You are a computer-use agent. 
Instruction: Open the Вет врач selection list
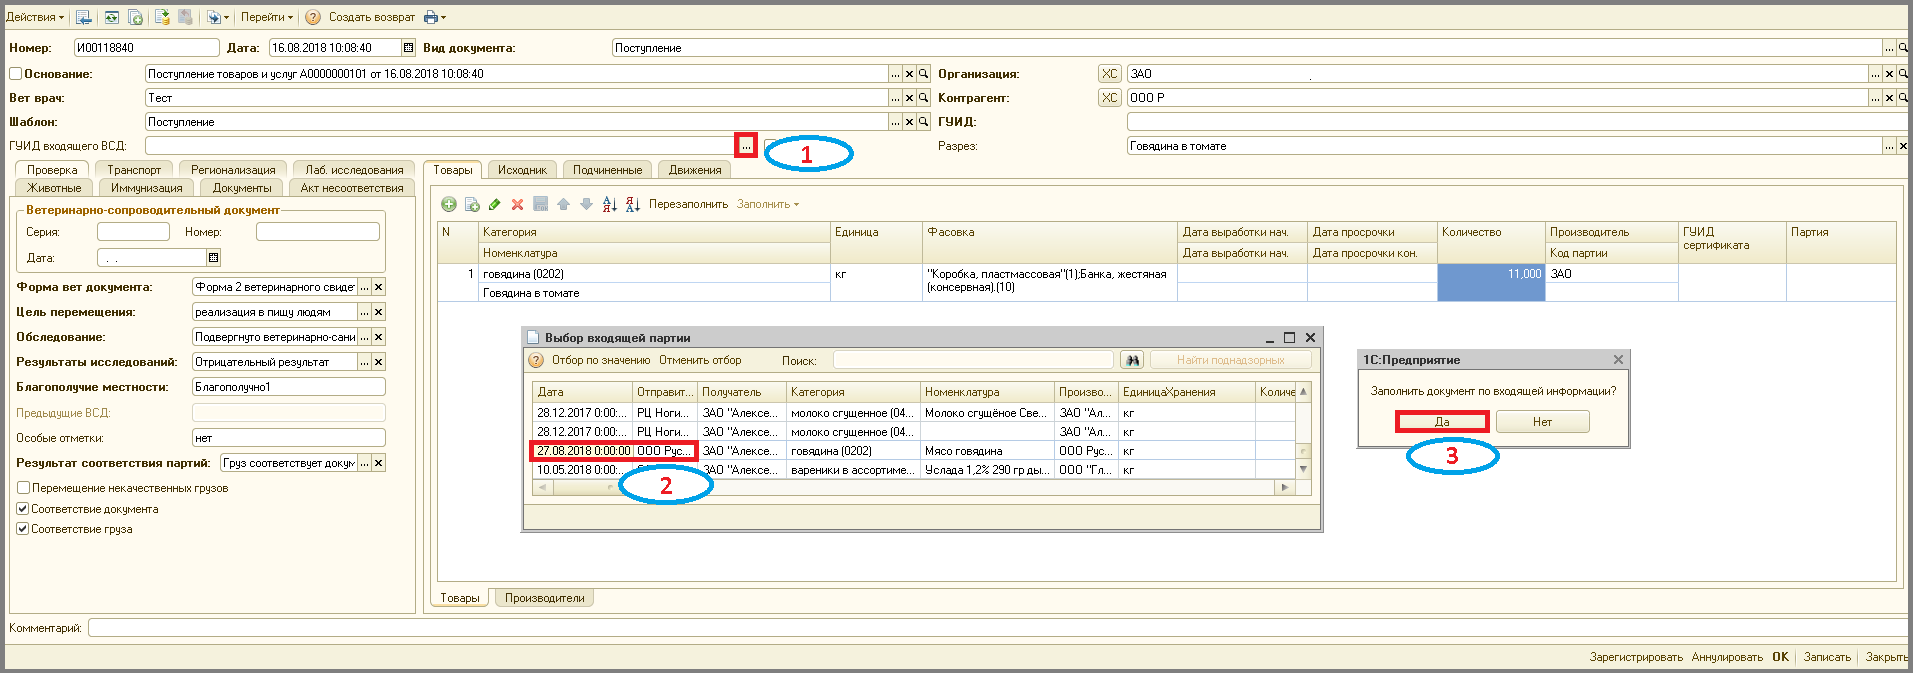[895, 98]
